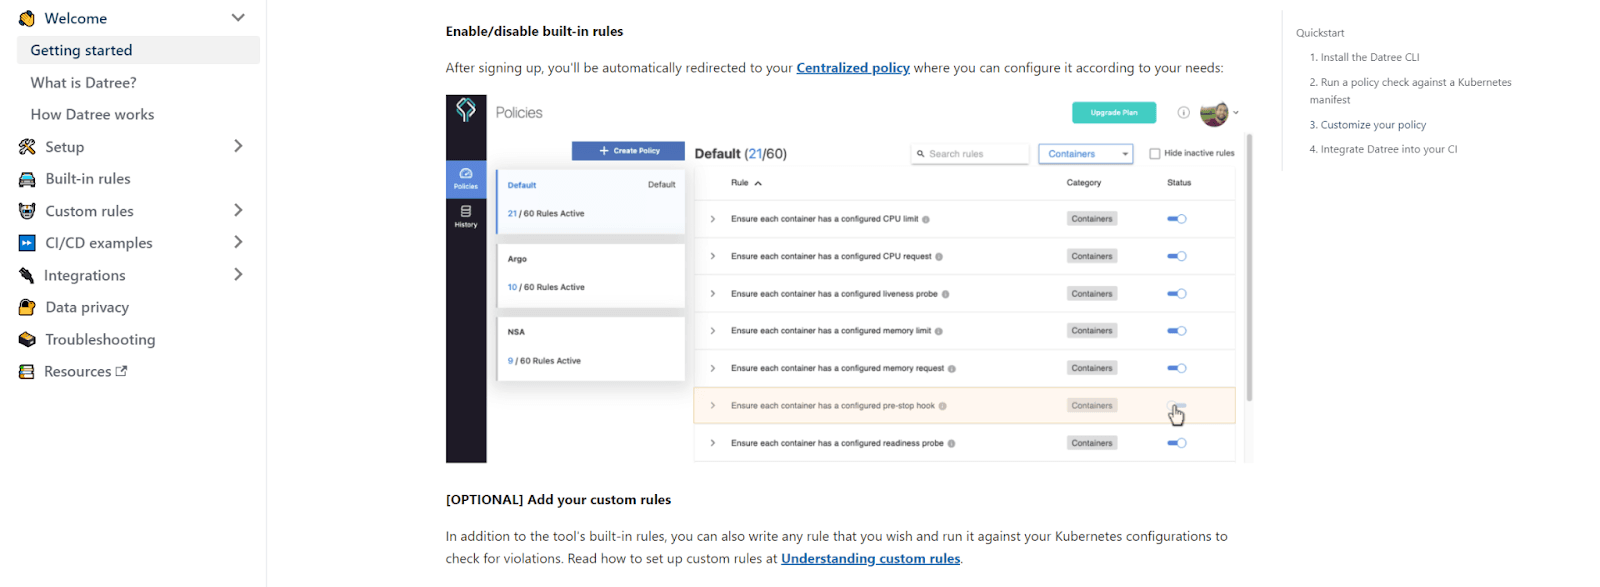Image resolution: width=1600 pixels, height=587 pixels.
Task: Click the Setup tools icon in sidebar
Action: pos(27,147)
